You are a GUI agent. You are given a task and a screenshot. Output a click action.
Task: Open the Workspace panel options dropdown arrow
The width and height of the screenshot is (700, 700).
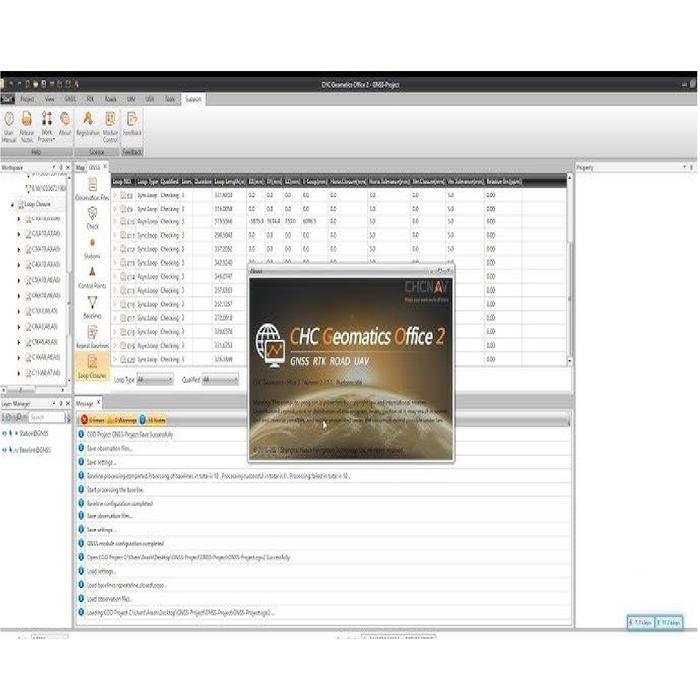click(54, 167)
